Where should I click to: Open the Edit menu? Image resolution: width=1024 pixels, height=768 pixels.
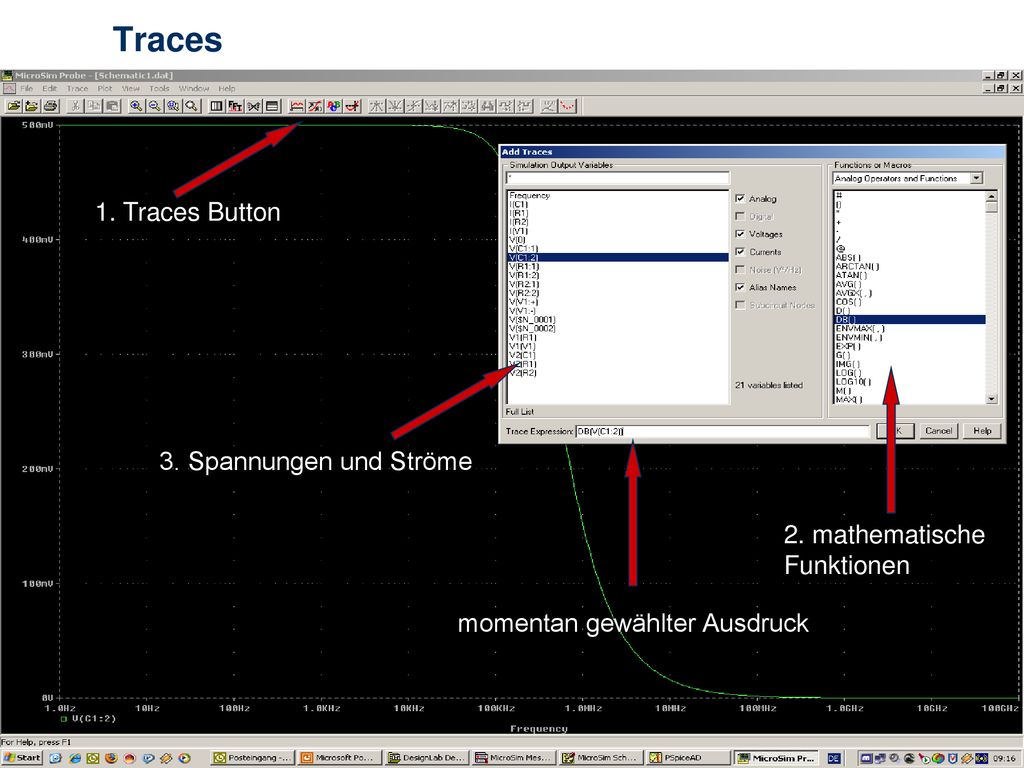tap(50, 88)
